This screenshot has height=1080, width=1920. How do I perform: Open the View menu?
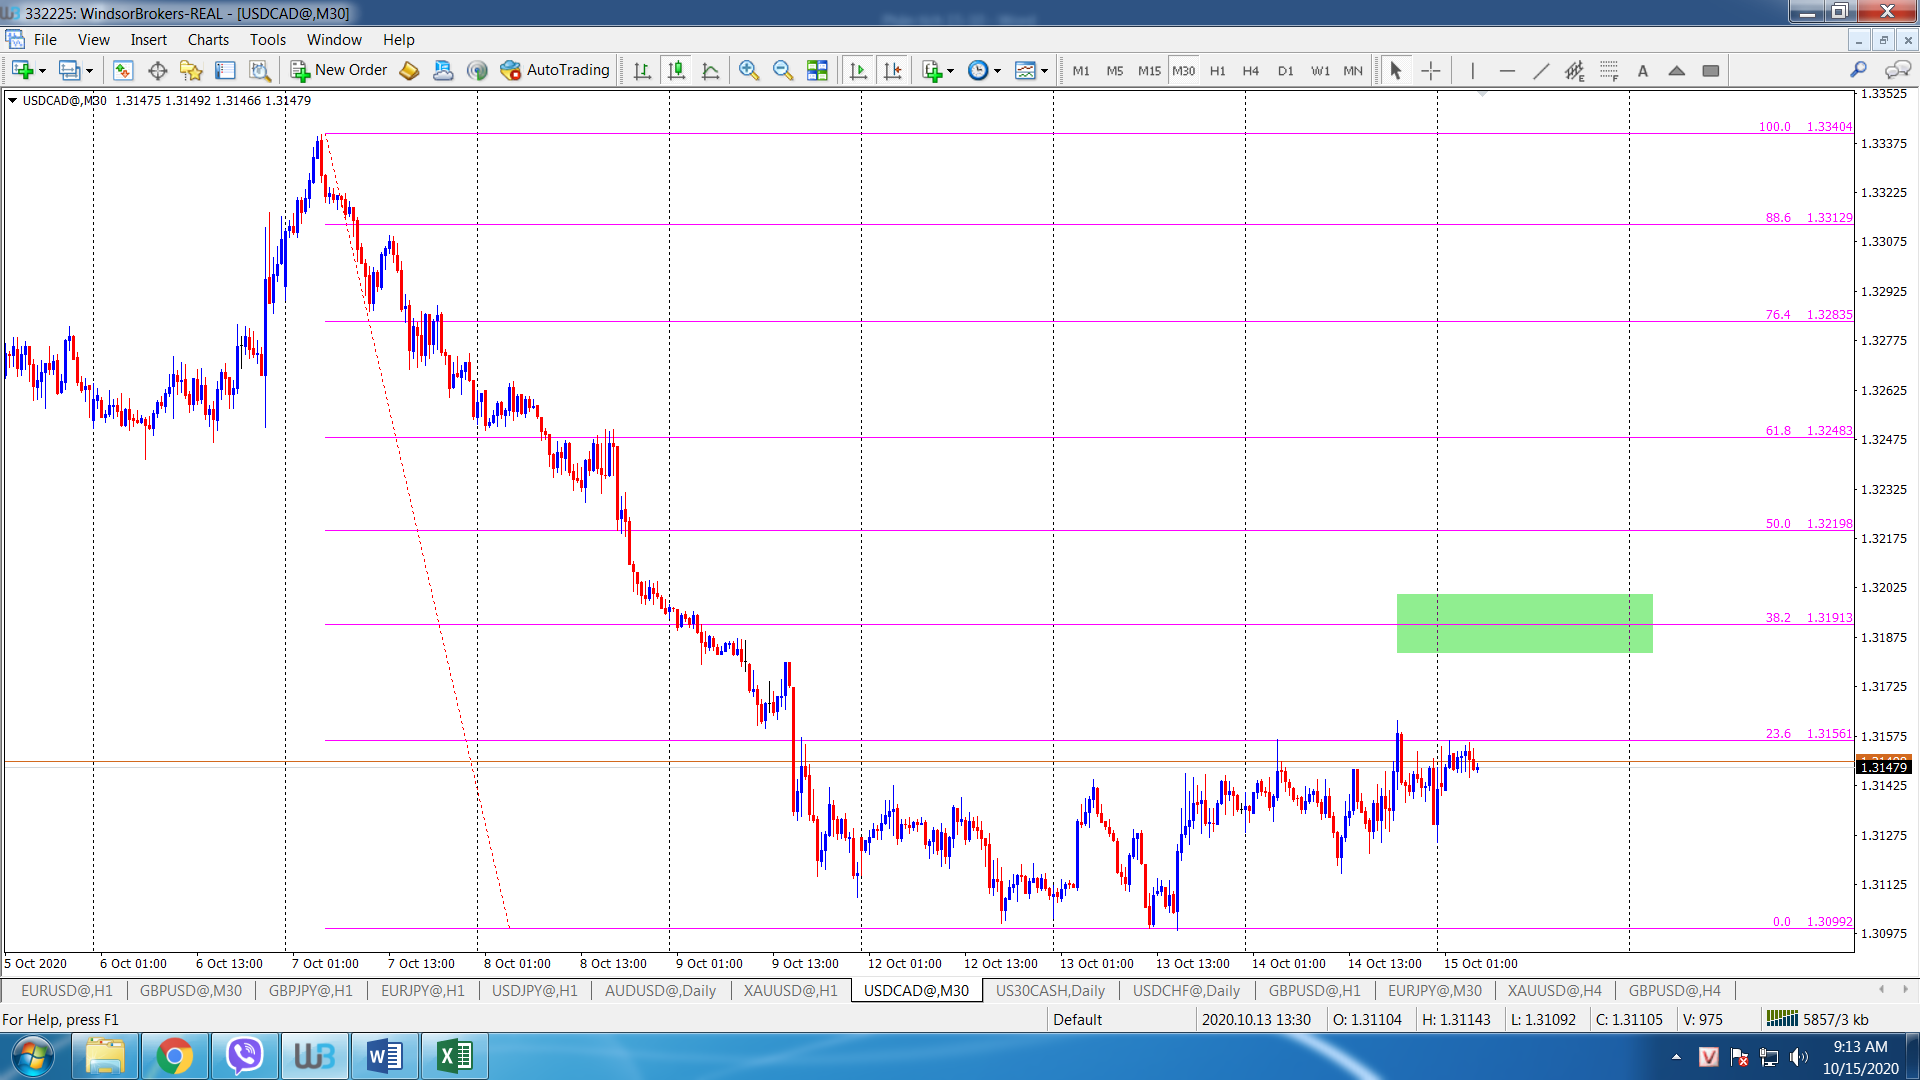click(94, 40)
